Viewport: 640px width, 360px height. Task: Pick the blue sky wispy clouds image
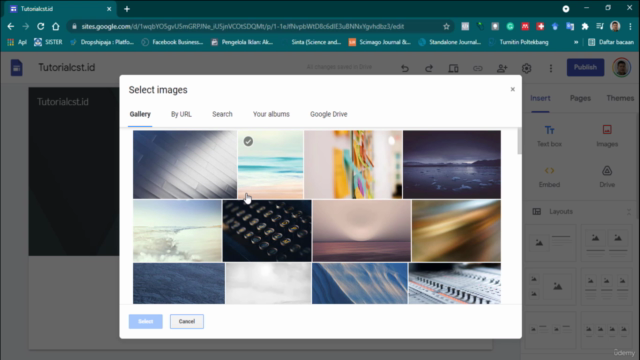pyautogui.click(x=360, y=283)
